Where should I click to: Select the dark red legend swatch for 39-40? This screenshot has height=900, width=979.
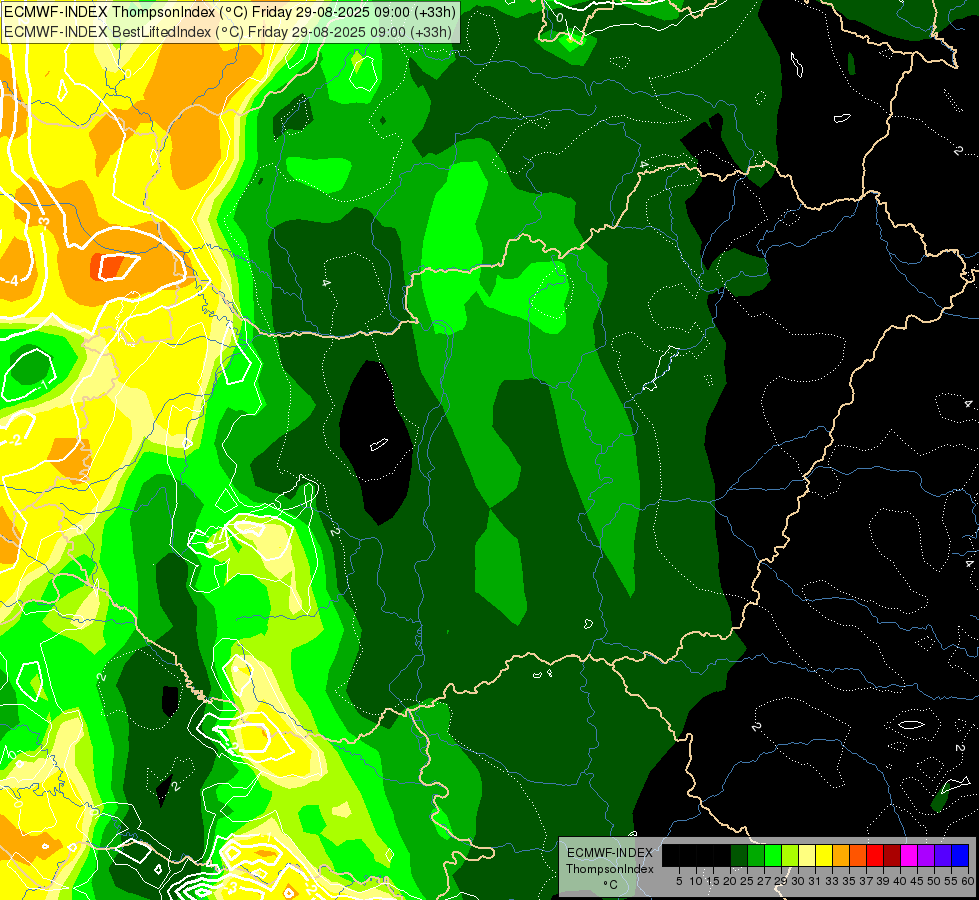(x=892, y=855)
